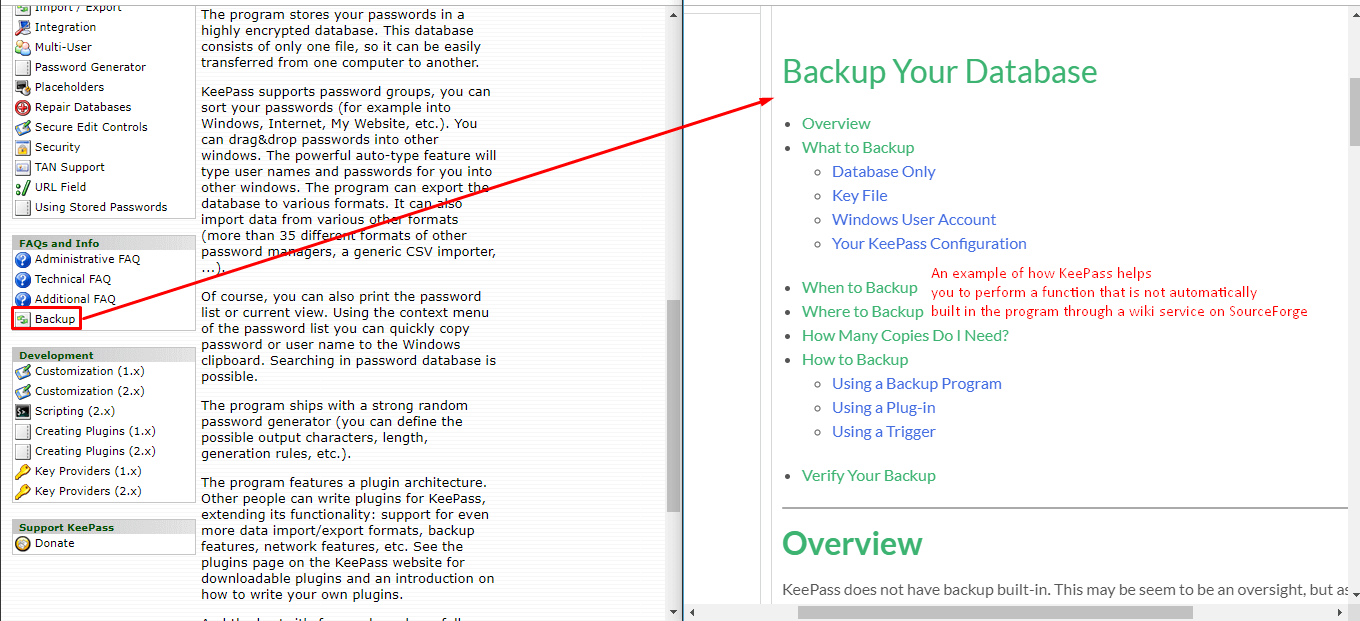Click the Creating Plugins (2.x) page icon

coord(23,451)
